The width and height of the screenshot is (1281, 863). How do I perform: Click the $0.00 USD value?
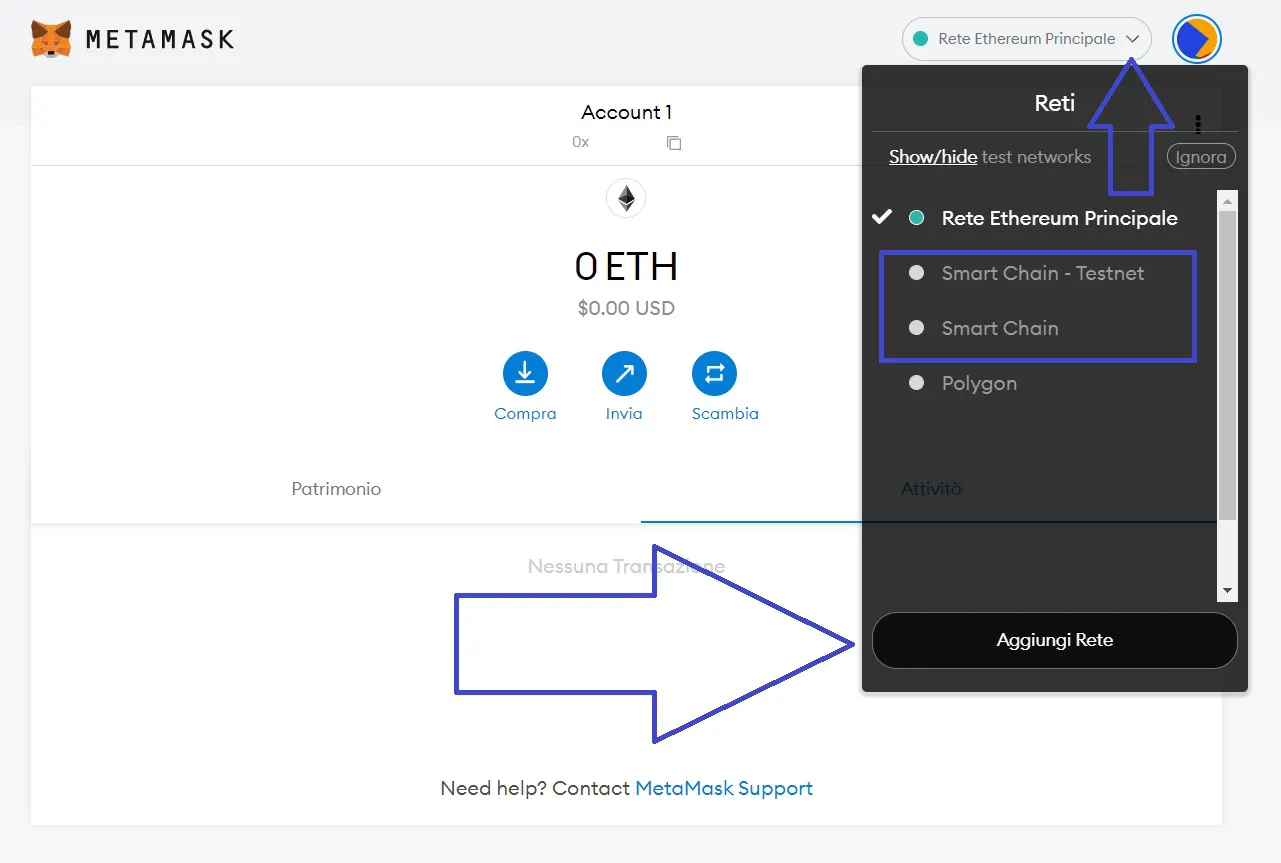click(626, 308)
